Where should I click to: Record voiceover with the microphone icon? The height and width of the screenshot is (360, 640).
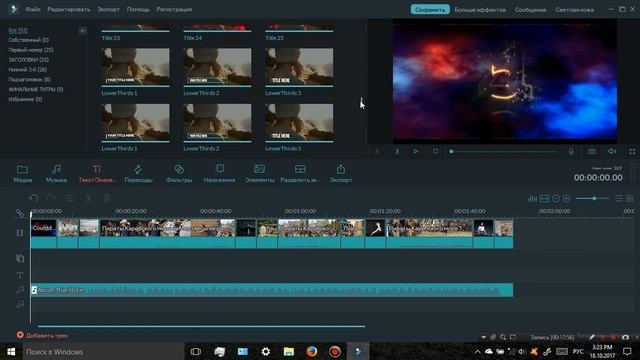click(x=571, y=151)
